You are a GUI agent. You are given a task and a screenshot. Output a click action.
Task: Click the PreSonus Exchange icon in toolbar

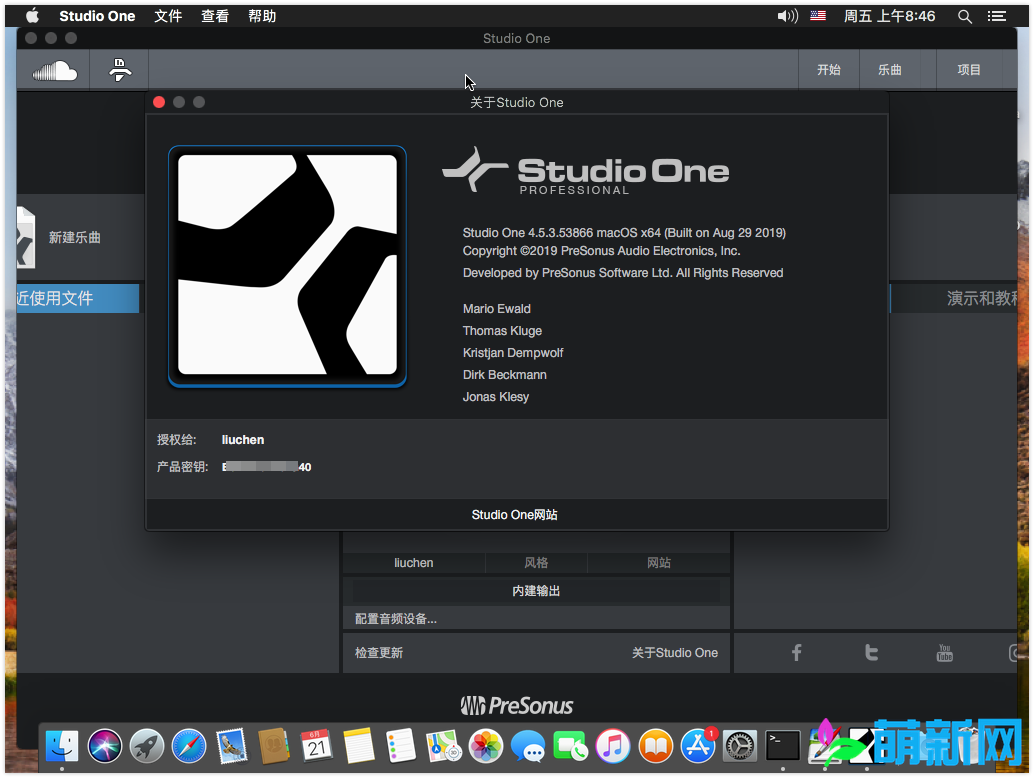pyautogui.click(x=120, y=70)
